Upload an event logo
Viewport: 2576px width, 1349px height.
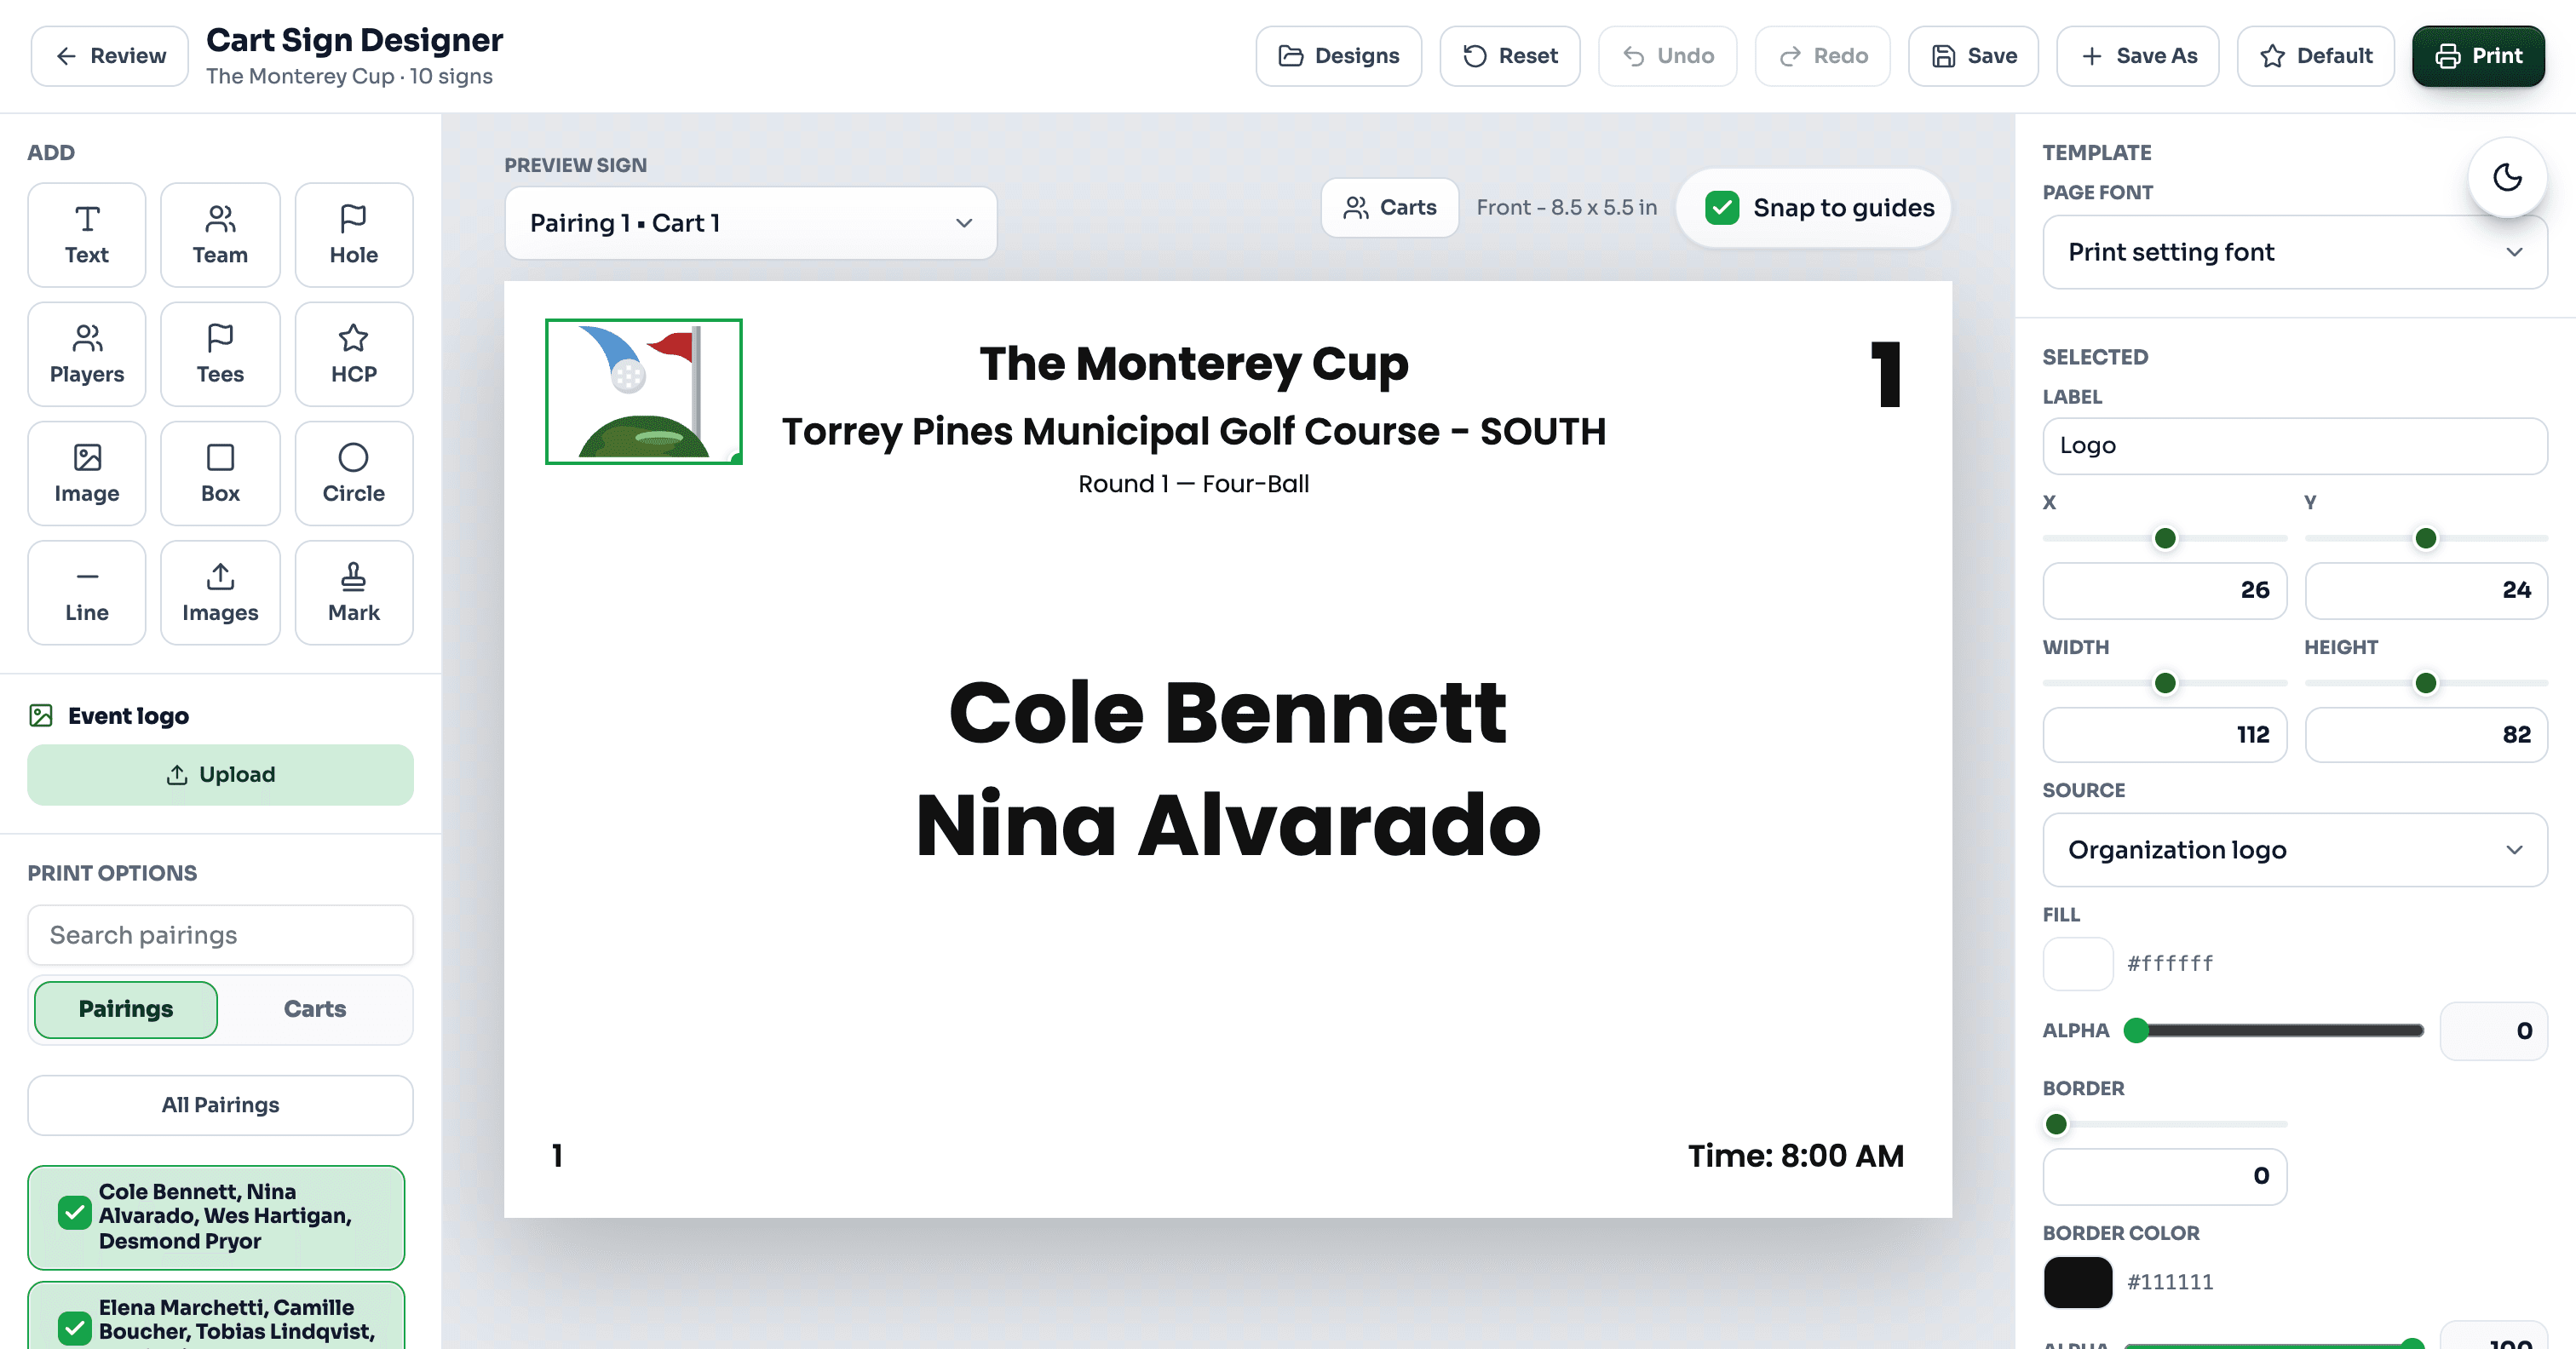pyautogui.click(x=220, y=774)
